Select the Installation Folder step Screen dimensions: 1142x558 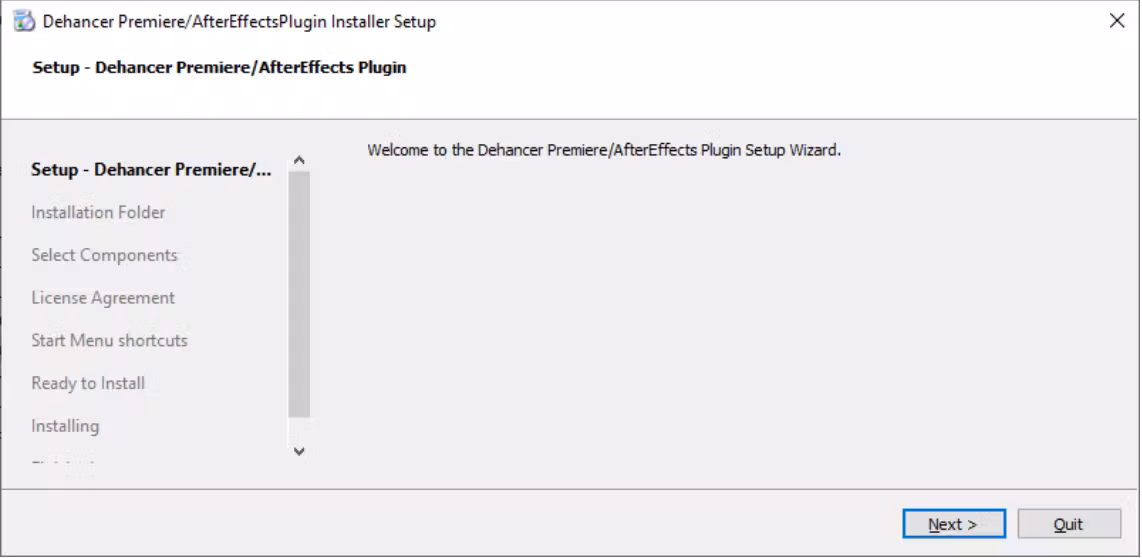click(98, 213)
